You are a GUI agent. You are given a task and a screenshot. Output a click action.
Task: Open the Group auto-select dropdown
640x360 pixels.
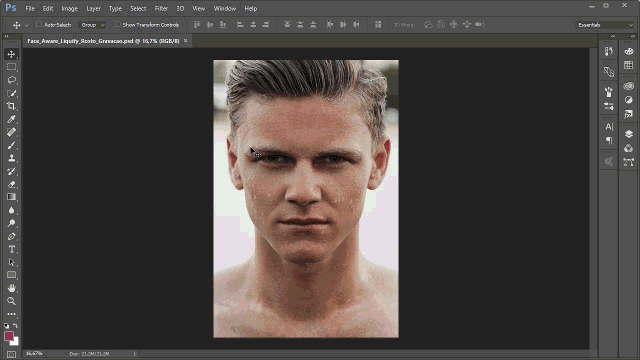[92, 25]
